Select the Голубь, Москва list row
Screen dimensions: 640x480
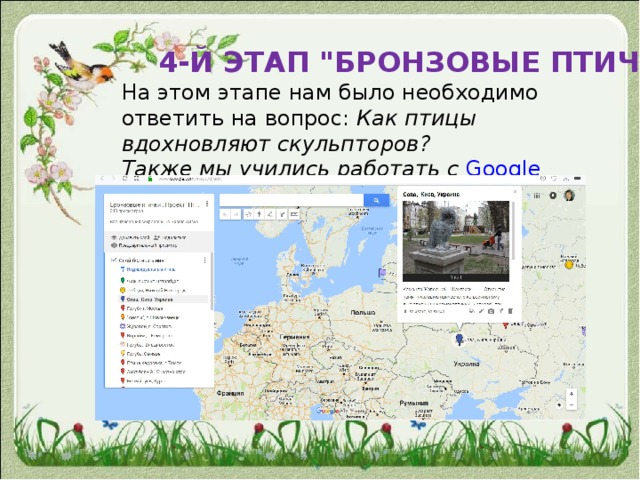[x=142, y=309]
